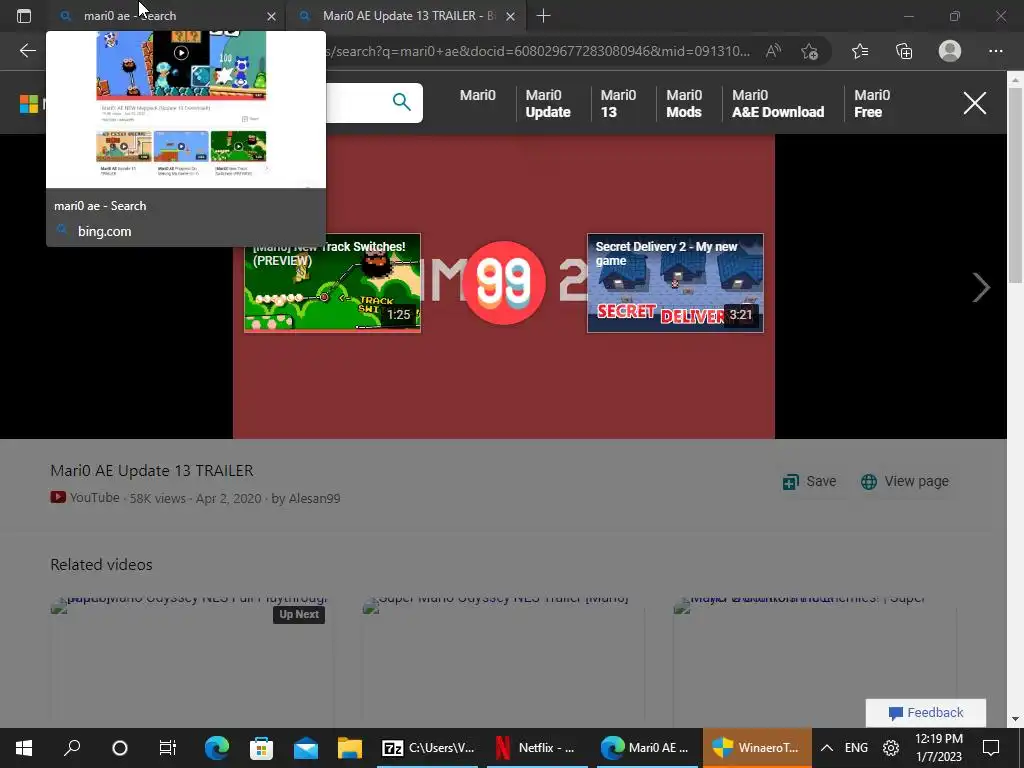Go back with the browser back arrow
Image resolution: width=1024 pixels, height=768 pixels.
[27, 51]
